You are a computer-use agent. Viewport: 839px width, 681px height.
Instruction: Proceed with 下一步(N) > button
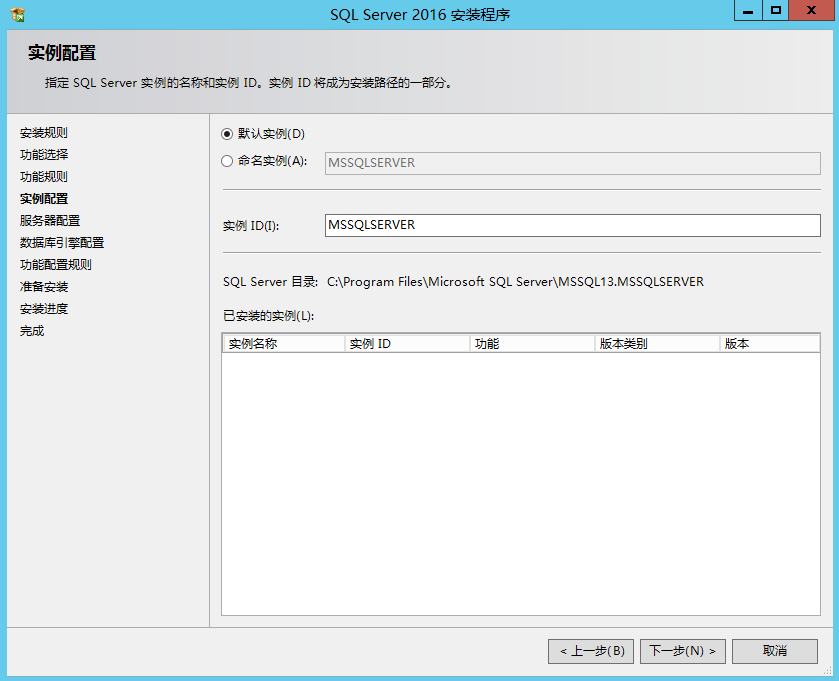(683, 651)
